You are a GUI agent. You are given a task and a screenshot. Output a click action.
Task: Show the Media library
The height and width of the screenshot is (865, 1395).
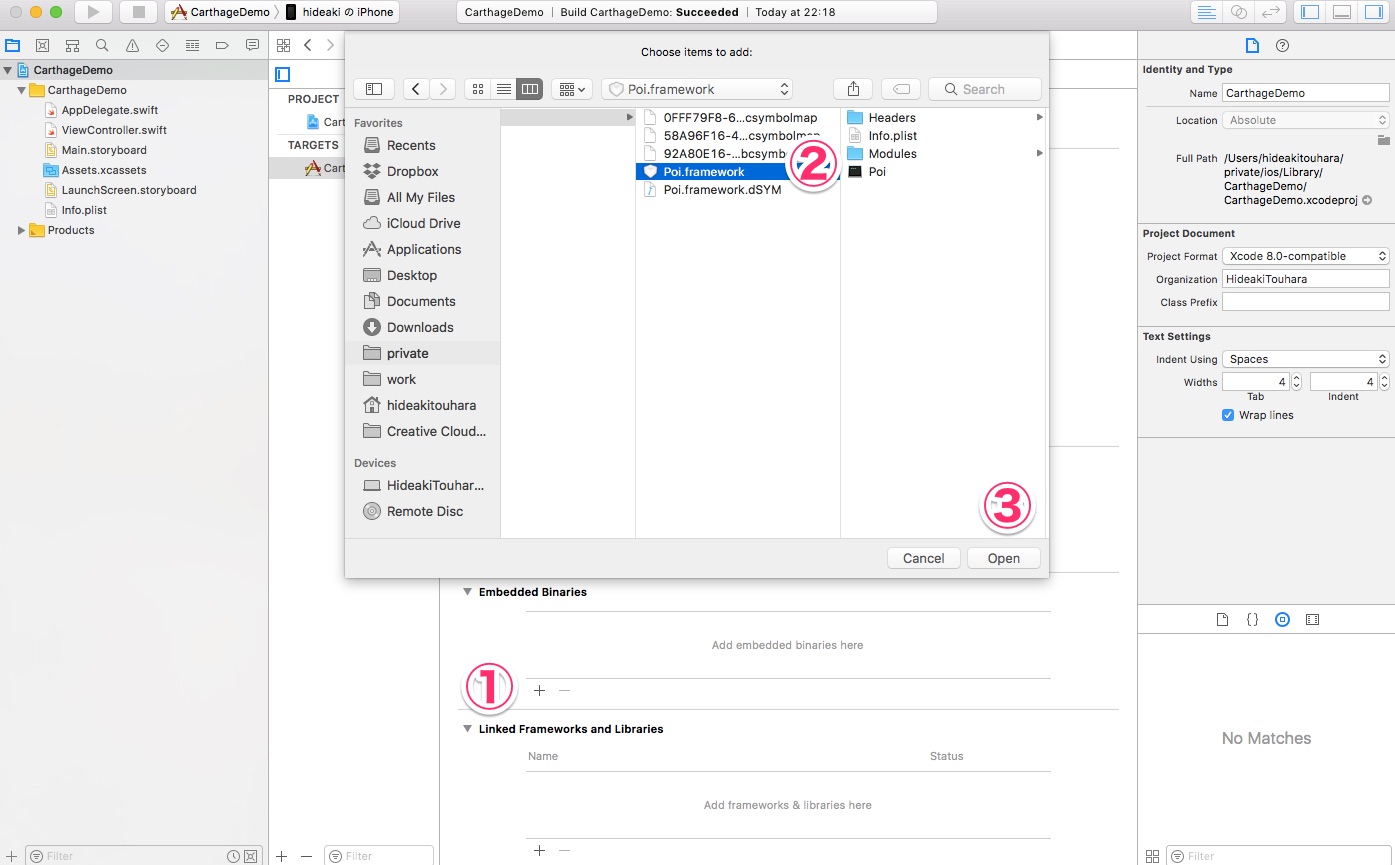[x=1312, y=620]
